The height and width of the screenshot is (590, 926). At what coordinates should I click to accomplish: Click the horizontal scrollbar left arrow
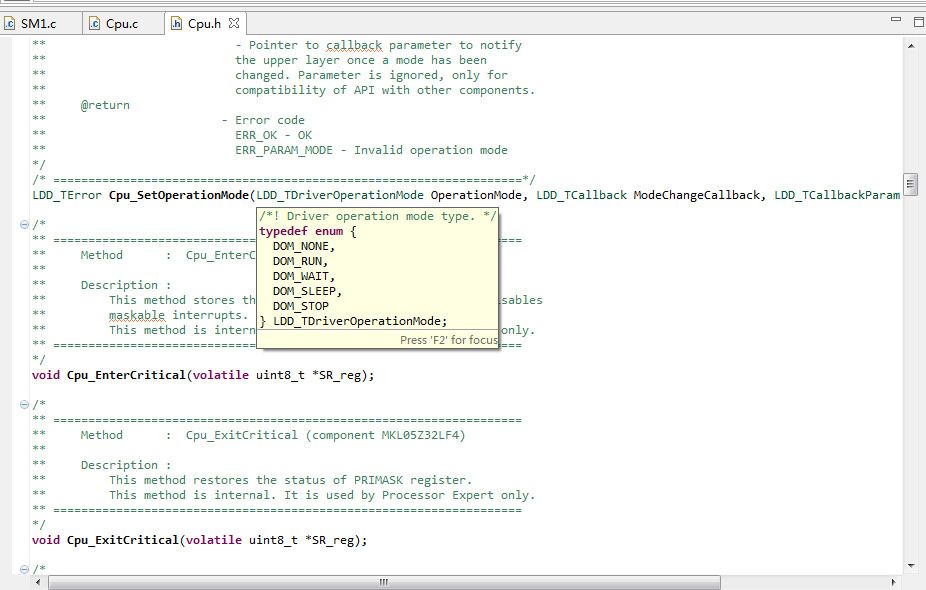(38, 582)
